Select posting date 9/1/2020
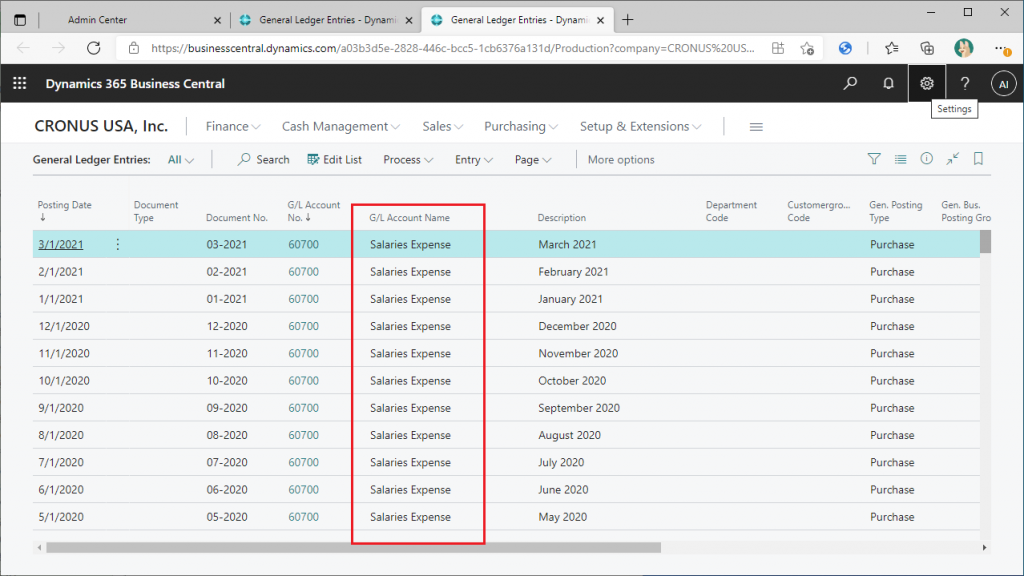This screenshot has width=1024, height=576. (x=61, y=408)
